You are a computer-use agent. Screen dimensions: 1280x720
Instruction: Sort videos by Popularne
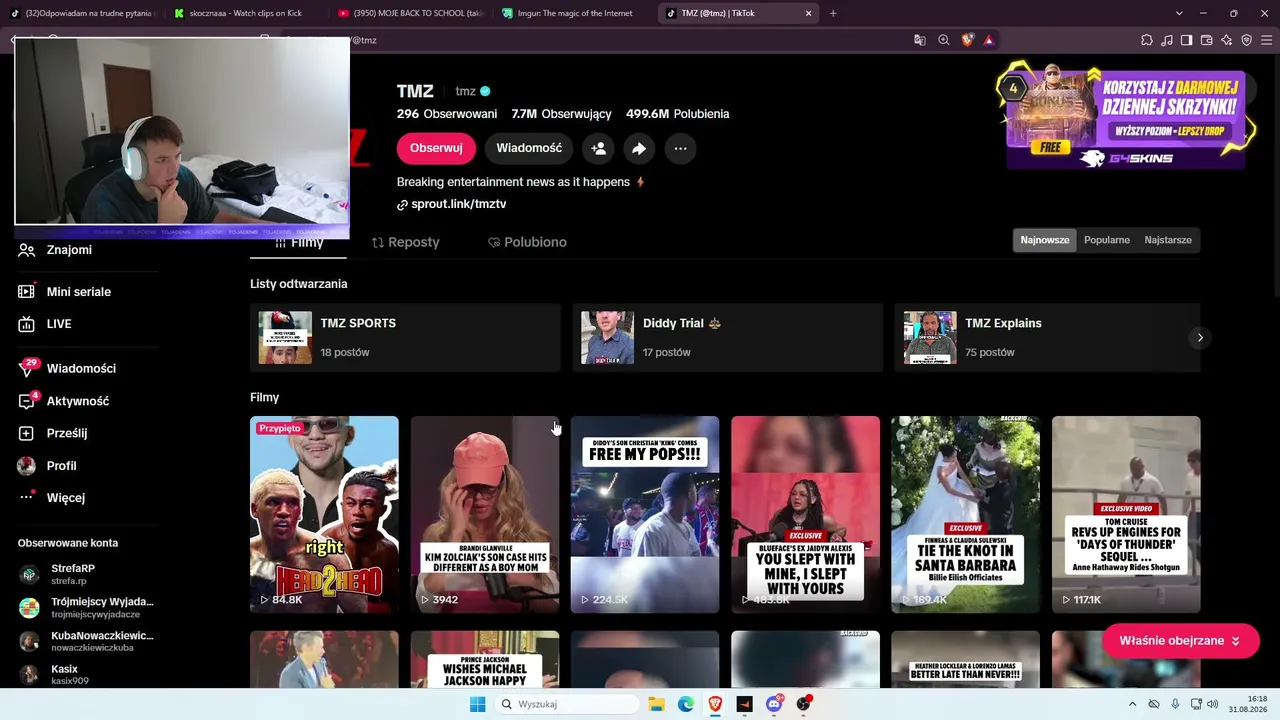pyautogui.click(x=1107, y=240)
